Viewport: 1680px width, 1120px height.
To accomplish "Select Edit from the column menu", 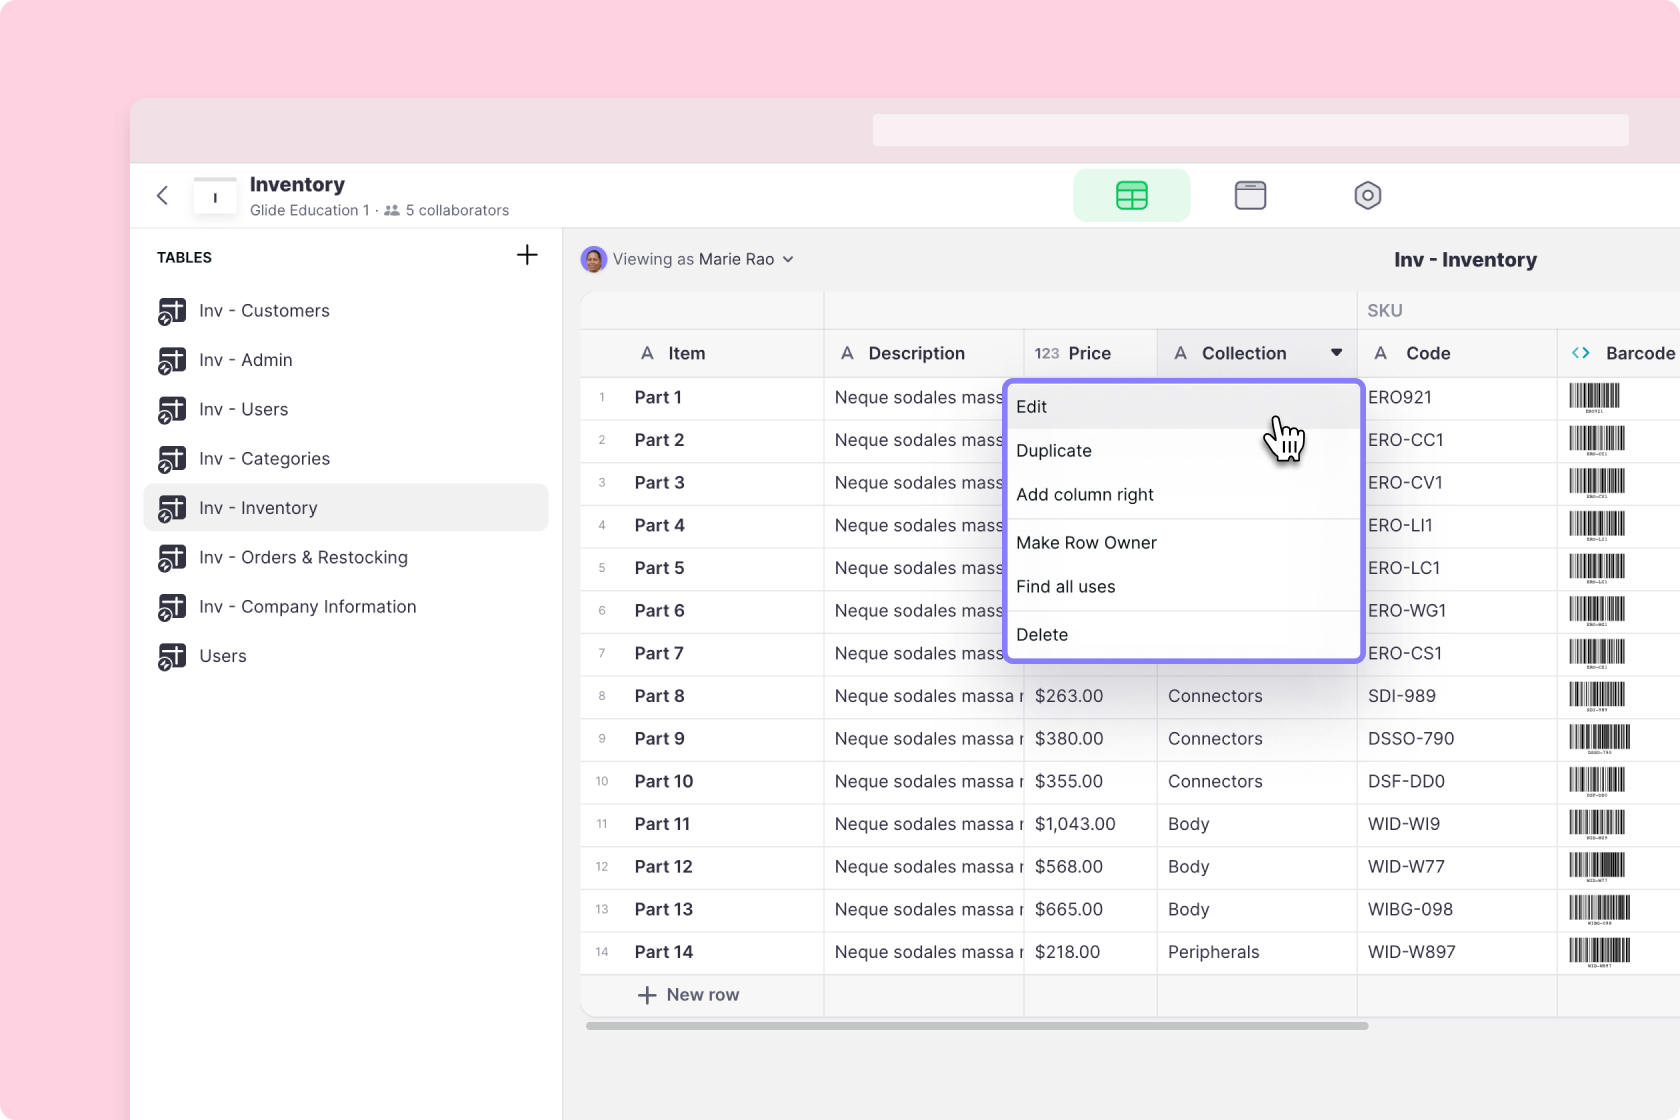I will coord(1032,407).
